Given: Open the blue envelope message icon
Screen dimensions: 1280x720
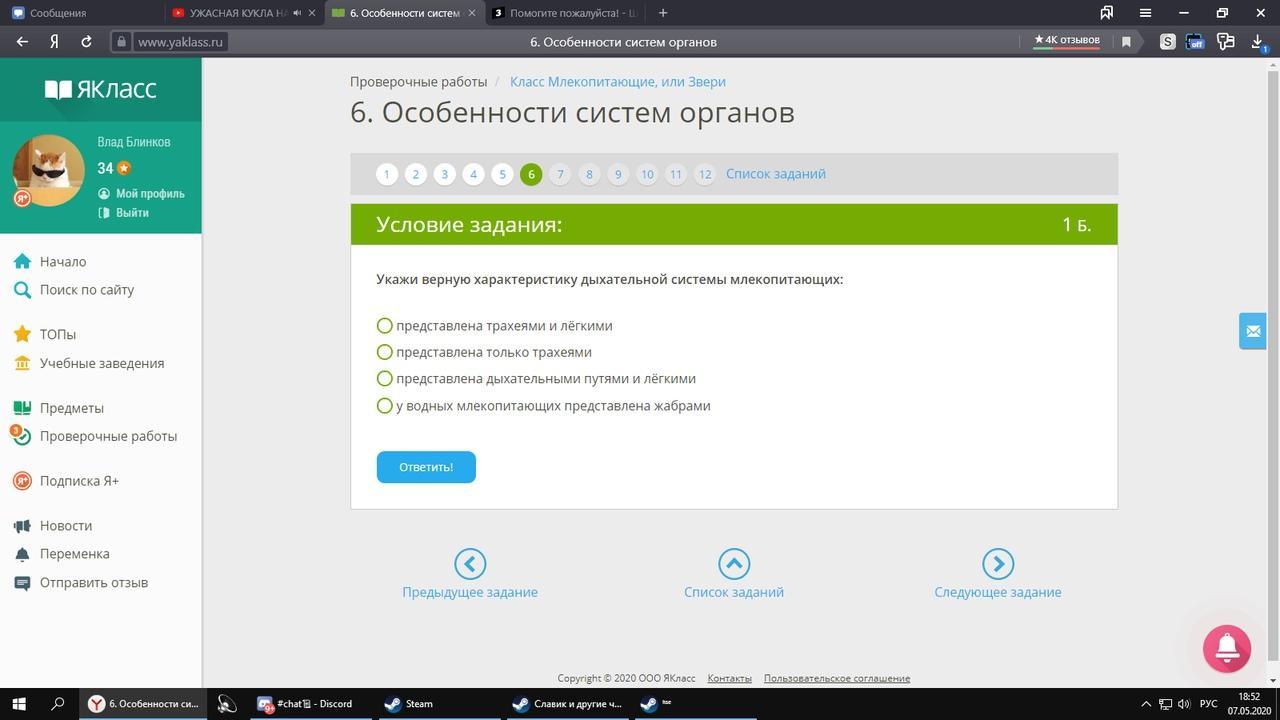Looking at the screenshot, I should (1253, 331).
